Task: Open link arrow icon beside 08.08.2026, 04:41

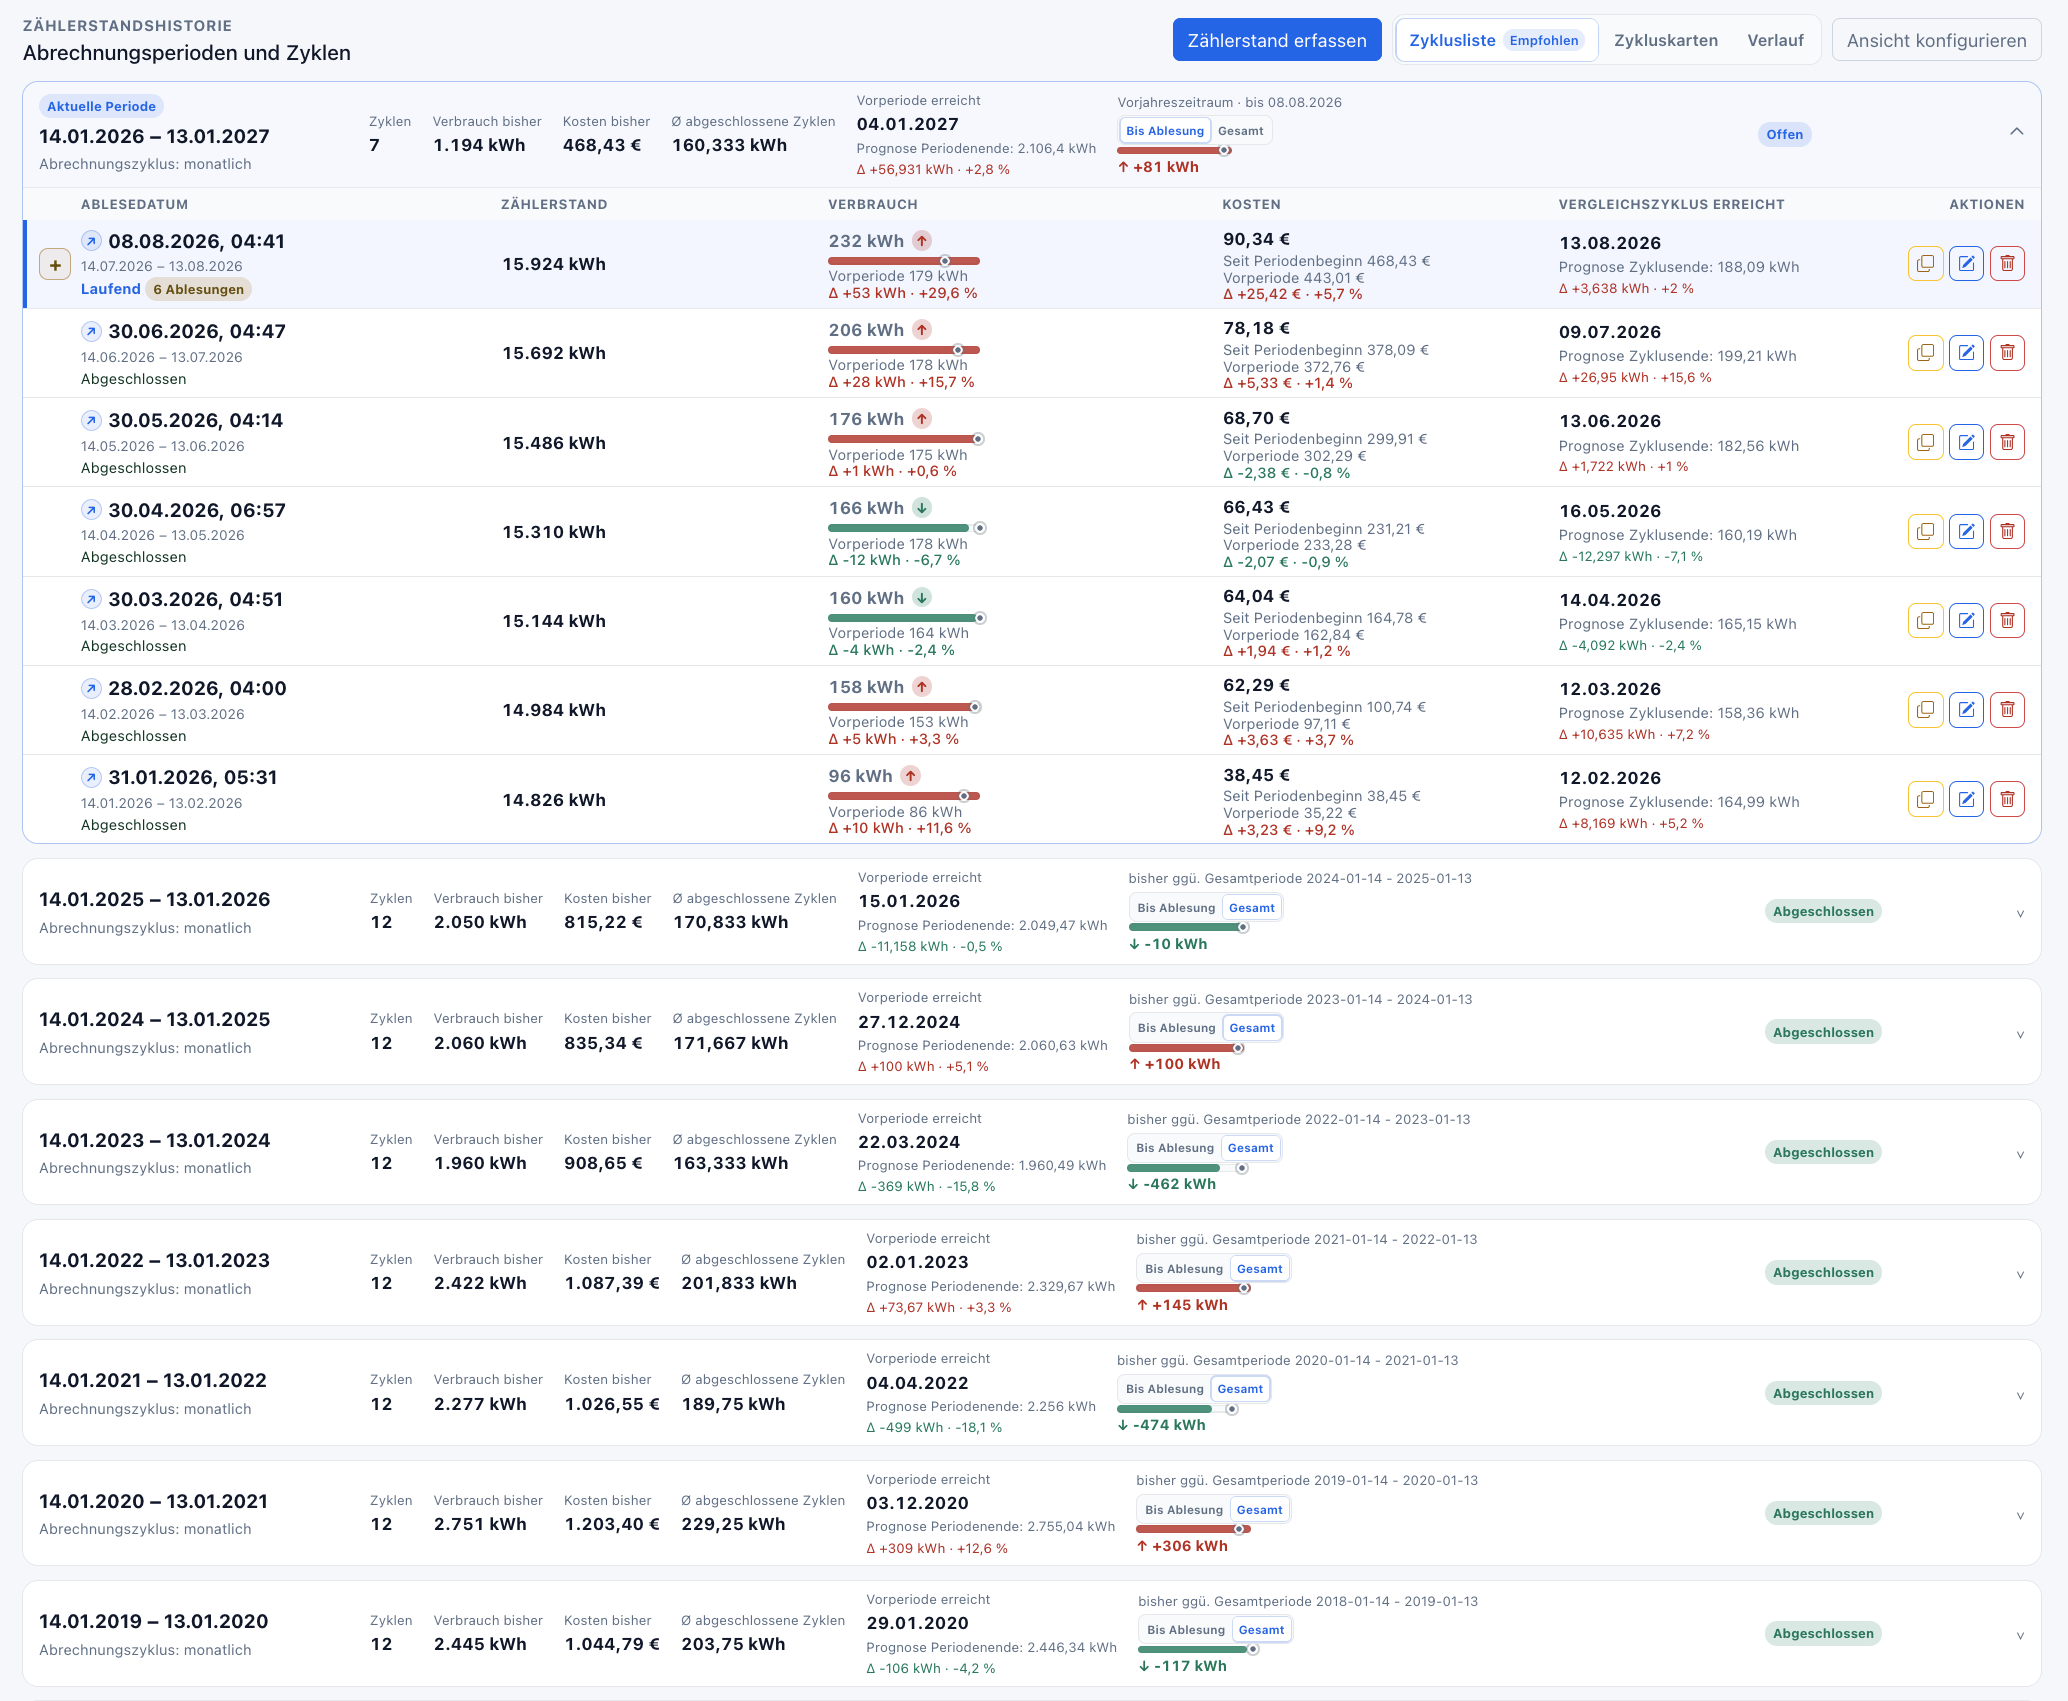Action: click(91, 241)
